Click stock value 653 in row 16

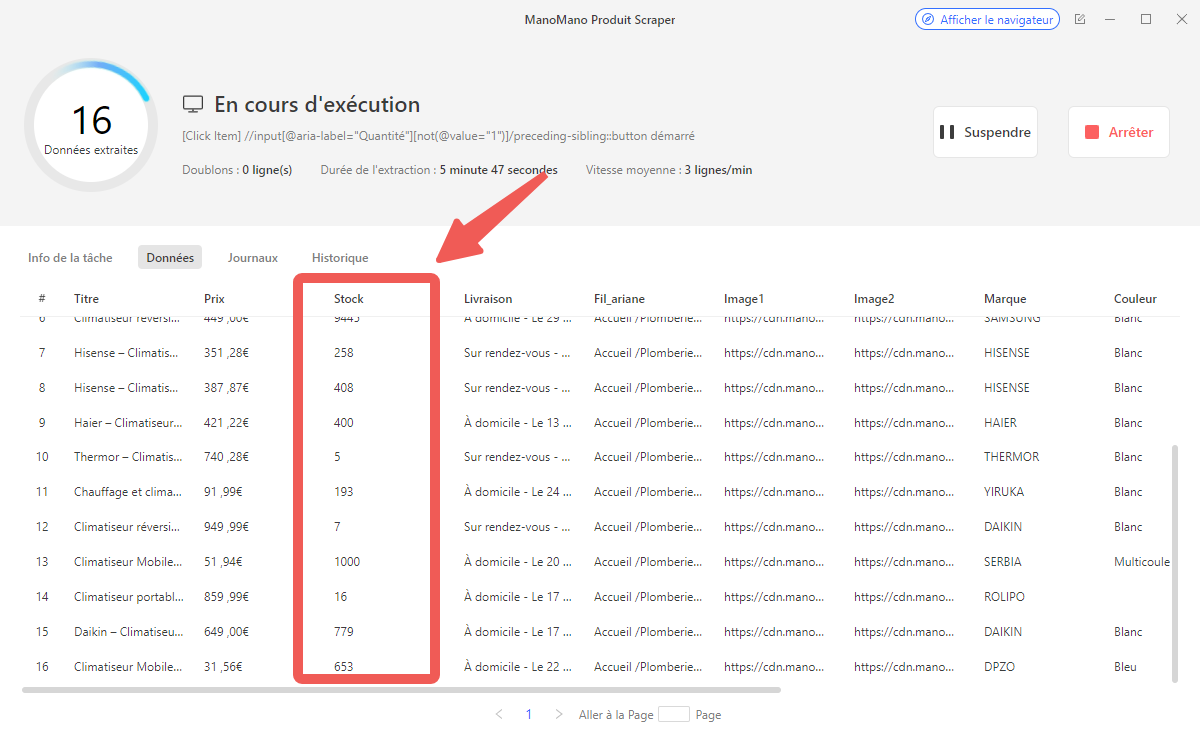(x=344, y=667)
